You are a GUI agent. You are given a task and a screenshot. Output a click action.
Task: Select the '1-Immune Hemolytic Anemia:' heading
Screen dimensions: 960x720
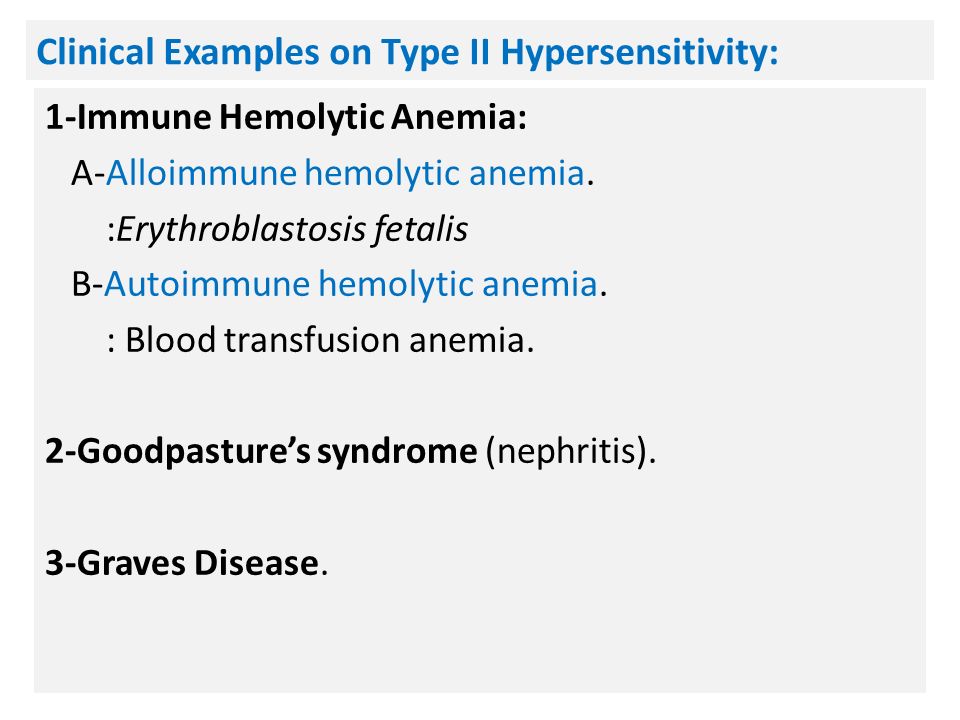[x=286, y=116]
